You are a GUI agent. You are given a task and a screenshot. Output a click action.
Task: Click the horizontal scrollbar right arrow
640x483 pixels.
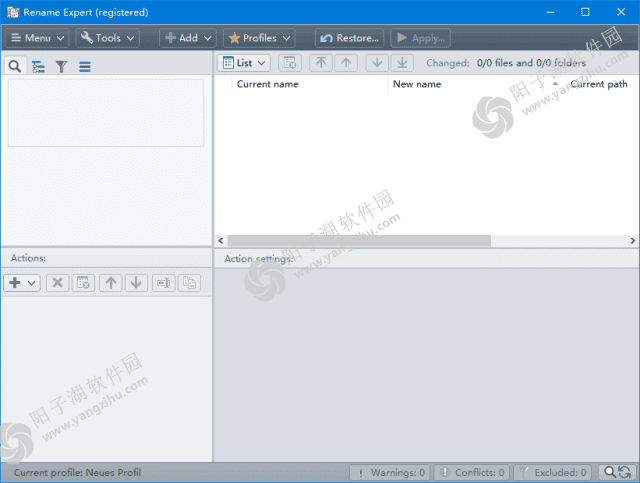632,241
